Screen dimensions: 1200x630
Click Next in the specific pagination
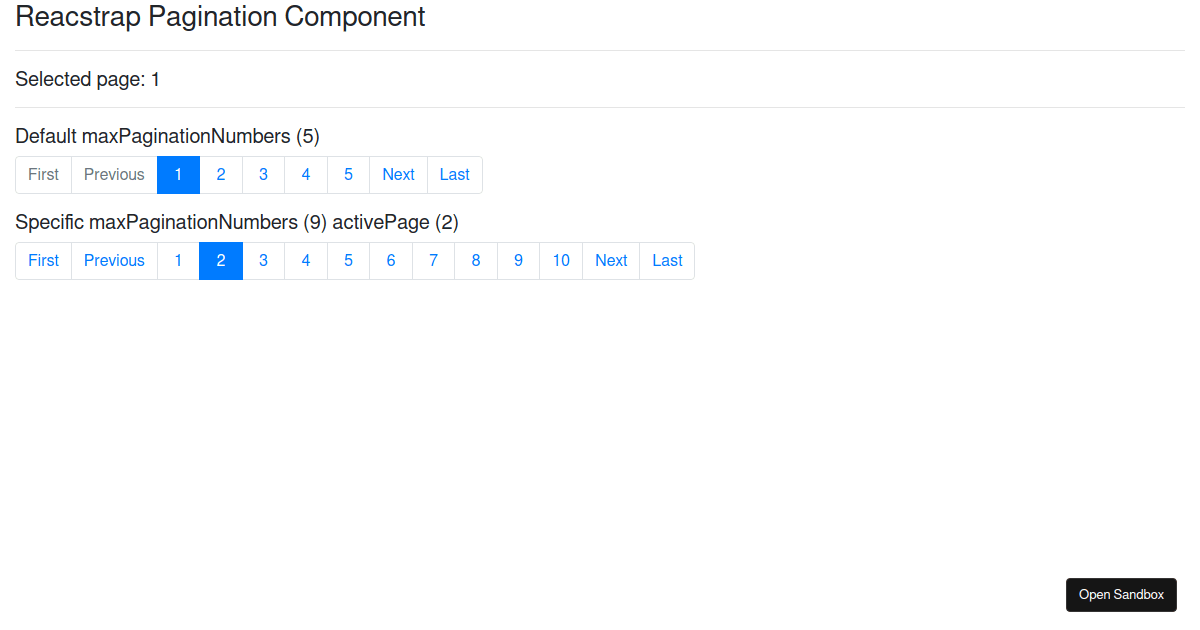click(610, 260)
